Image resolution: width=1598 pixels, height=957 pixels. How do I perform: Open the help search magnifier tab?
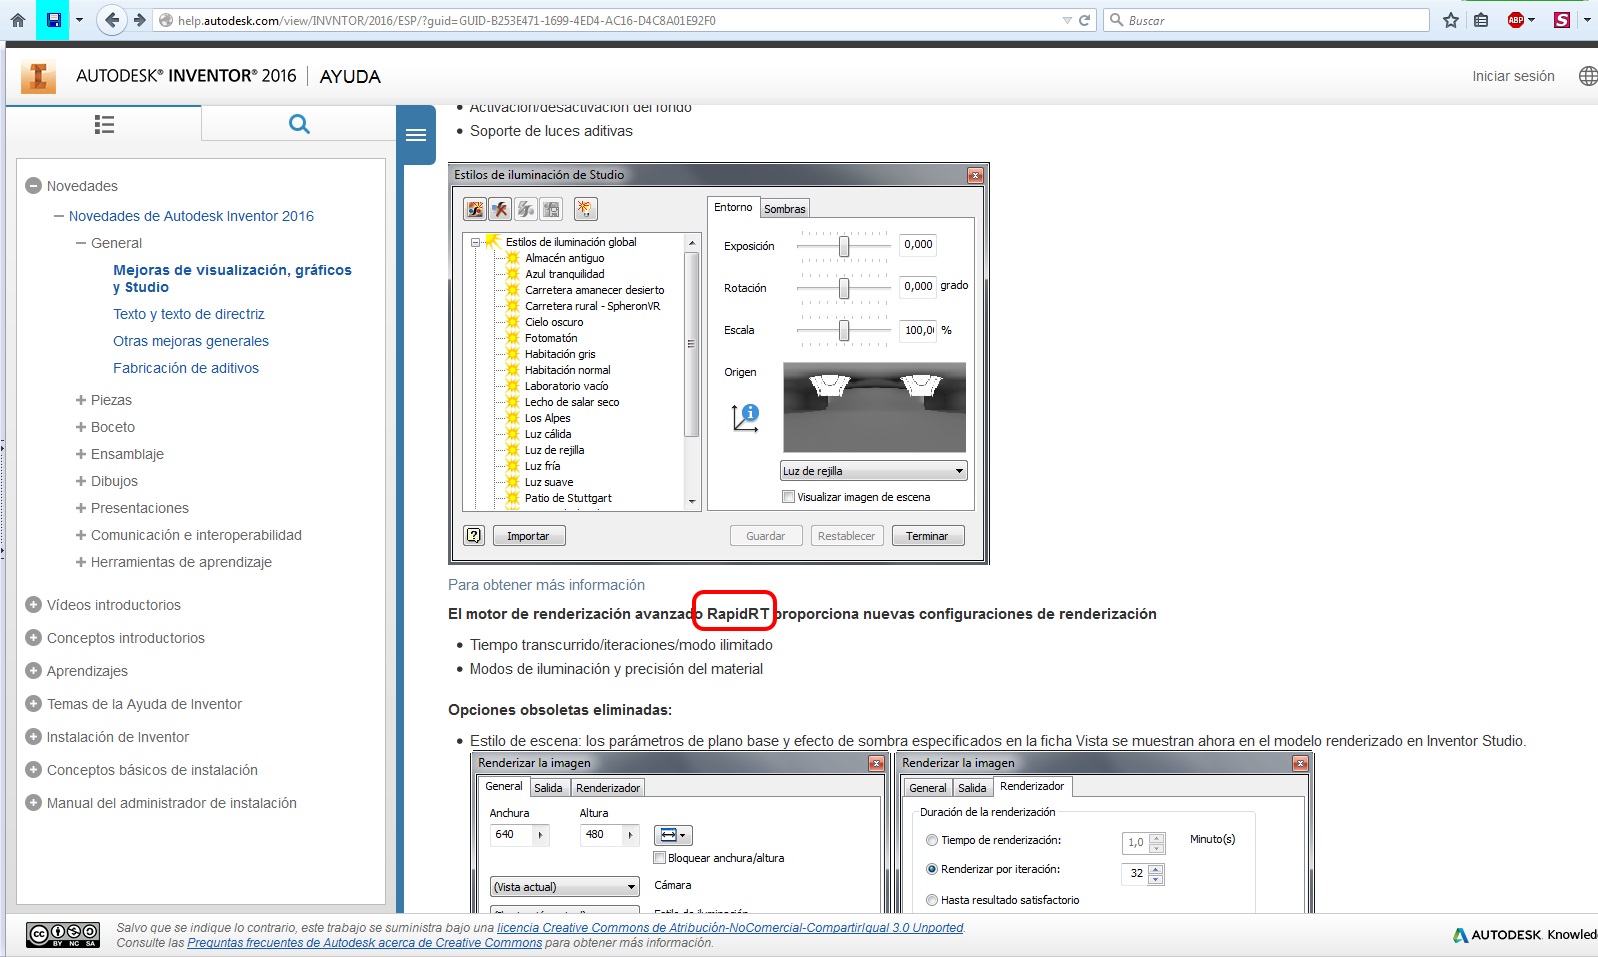[299, 124]
